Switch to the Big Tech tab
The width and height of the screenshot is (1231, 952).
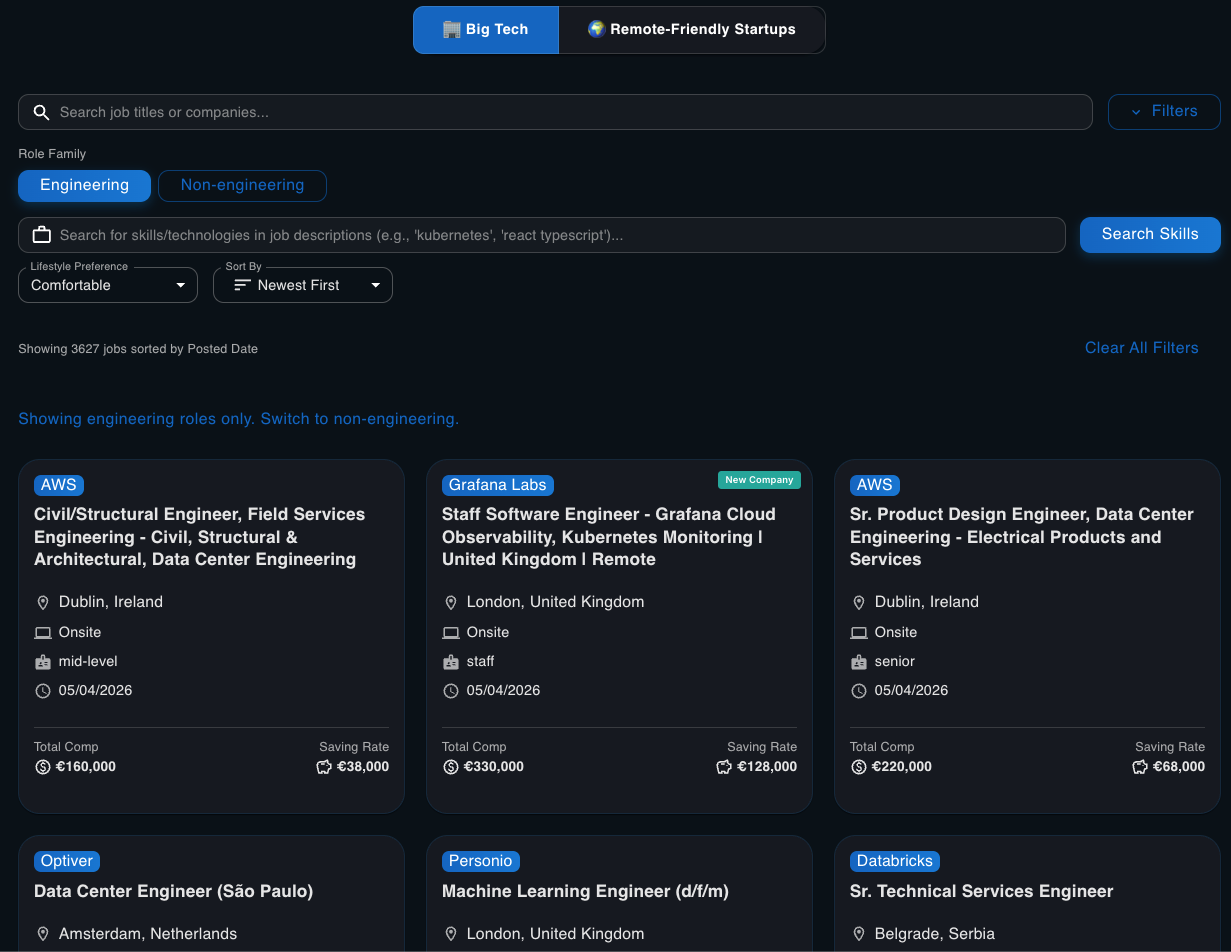pos(486,30)
